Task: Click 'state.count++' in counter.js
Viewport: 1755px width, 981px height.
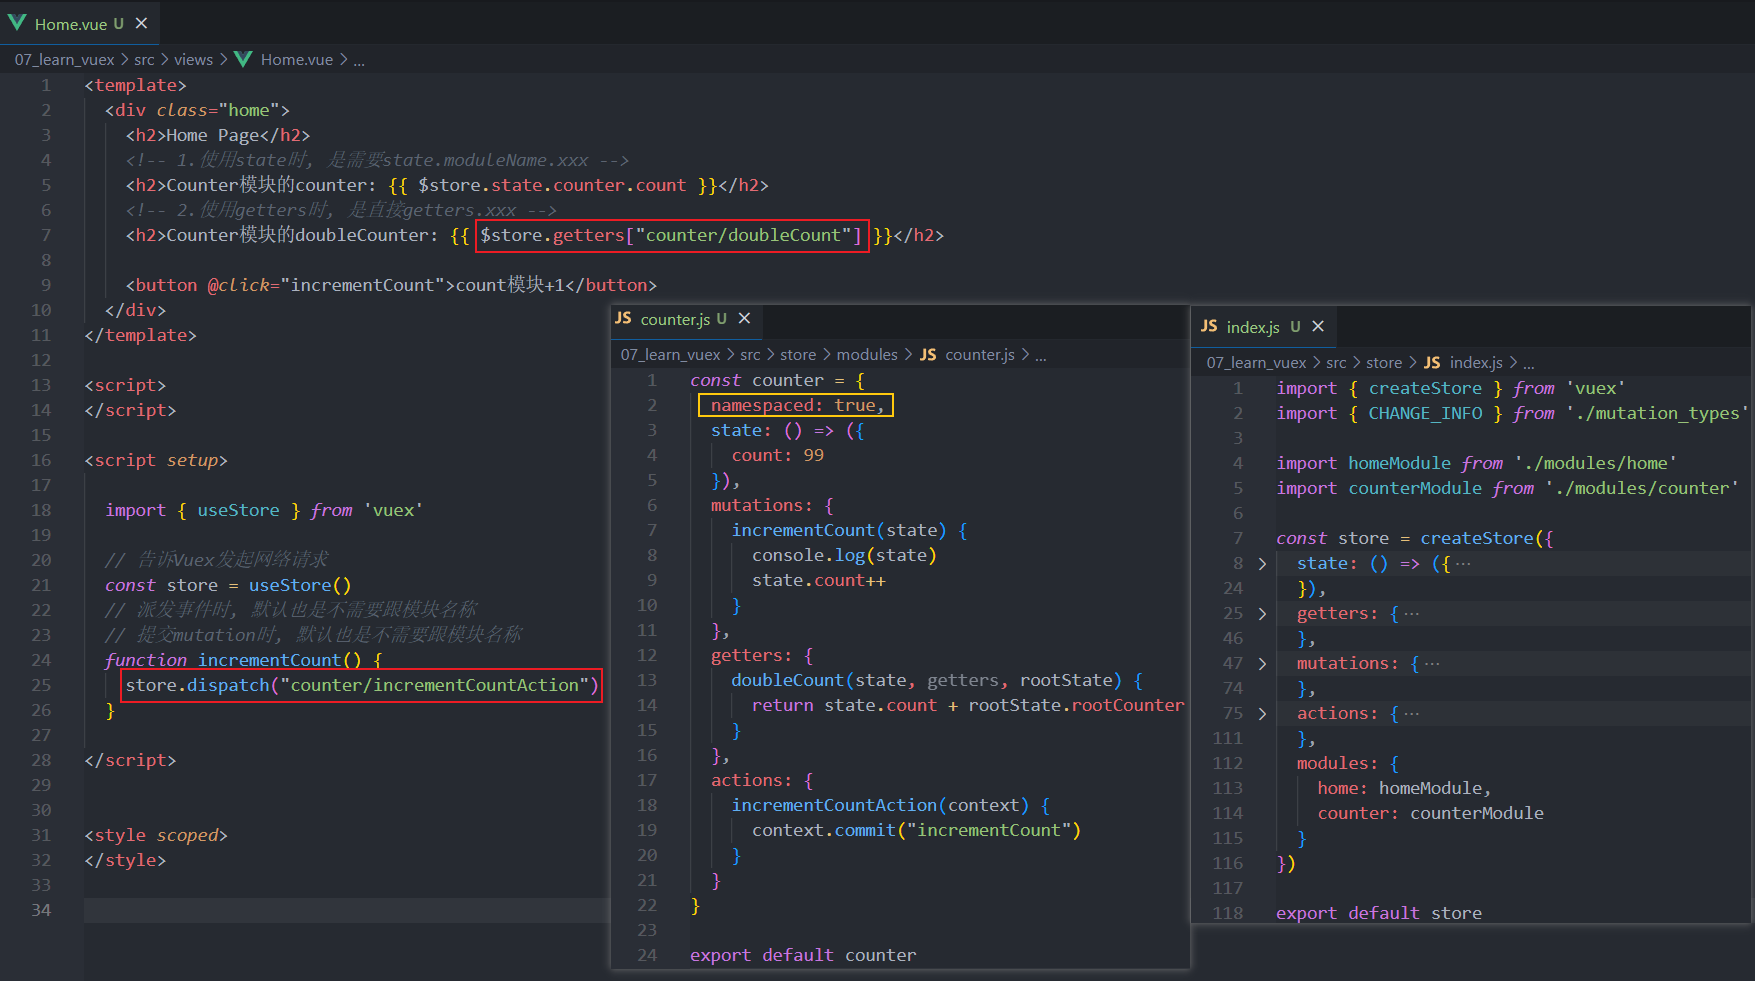Action: [x=819, y=580]
